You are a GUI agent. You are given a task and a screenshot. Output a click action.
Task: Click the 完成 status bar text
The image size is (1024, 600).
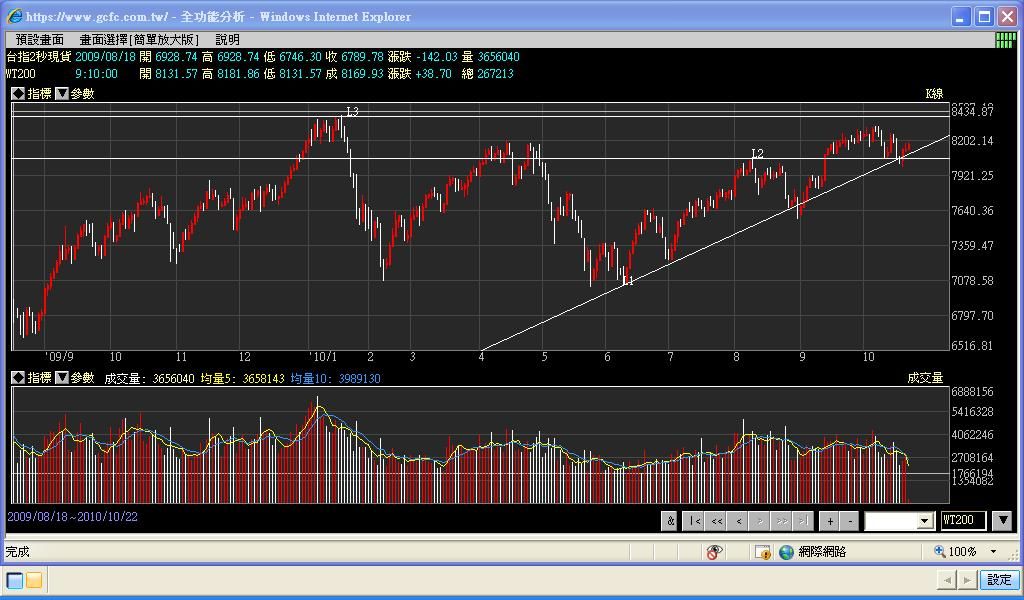[x=18, y=552]
